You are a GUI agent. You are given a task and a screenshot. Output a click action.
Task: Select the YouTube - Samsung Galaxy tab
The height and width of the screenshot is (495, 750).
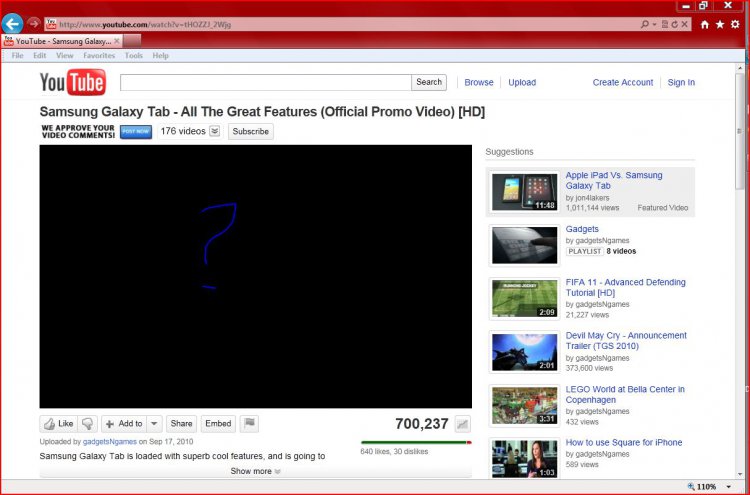62,41
